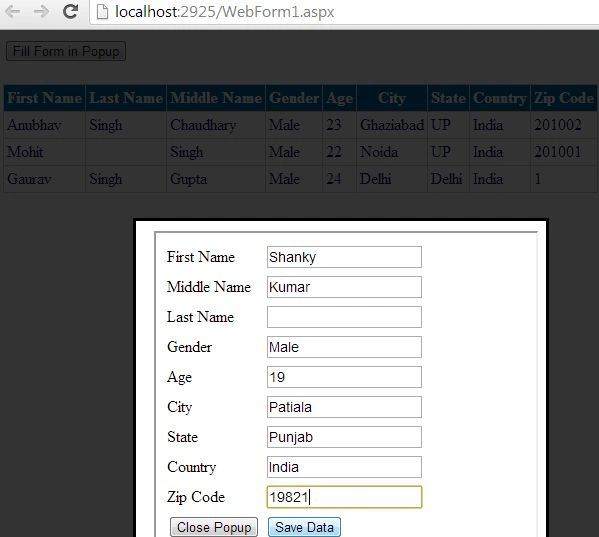Image resolution: width=599 pixels, height=537 pixels.
Task: Focus the First Name field containing Shanky
Action: pos(344,257)
